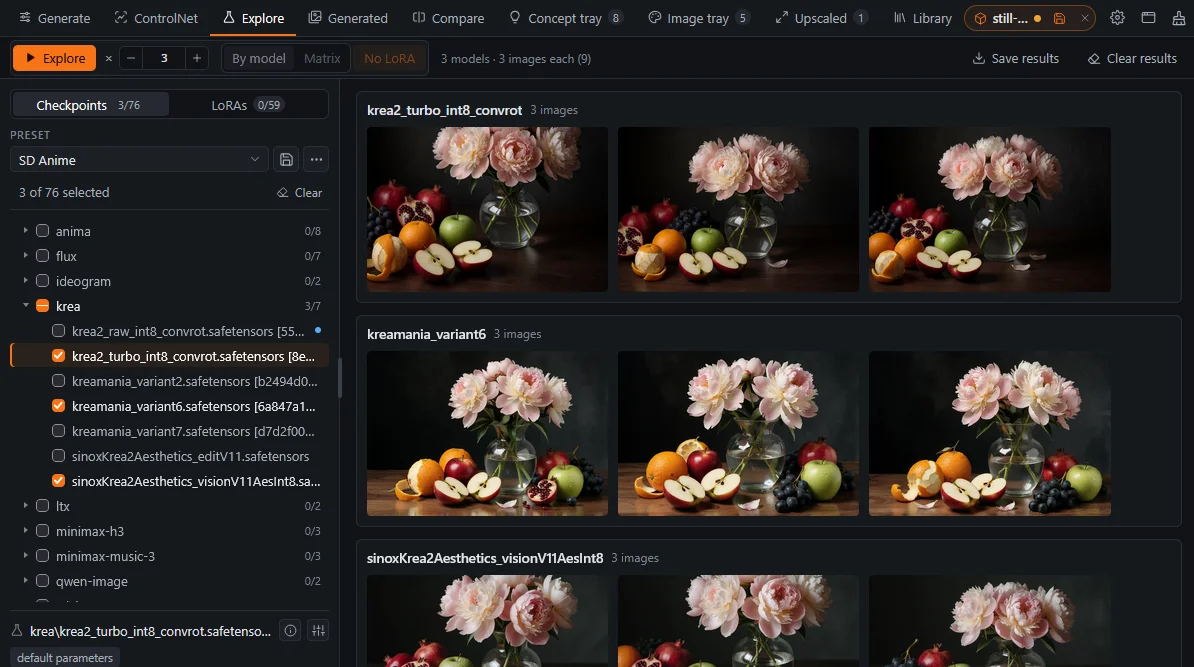Viewport: 1194px width, 667px height.
Task: Switch to the LoRAs sub-tab
Action: 247,105
